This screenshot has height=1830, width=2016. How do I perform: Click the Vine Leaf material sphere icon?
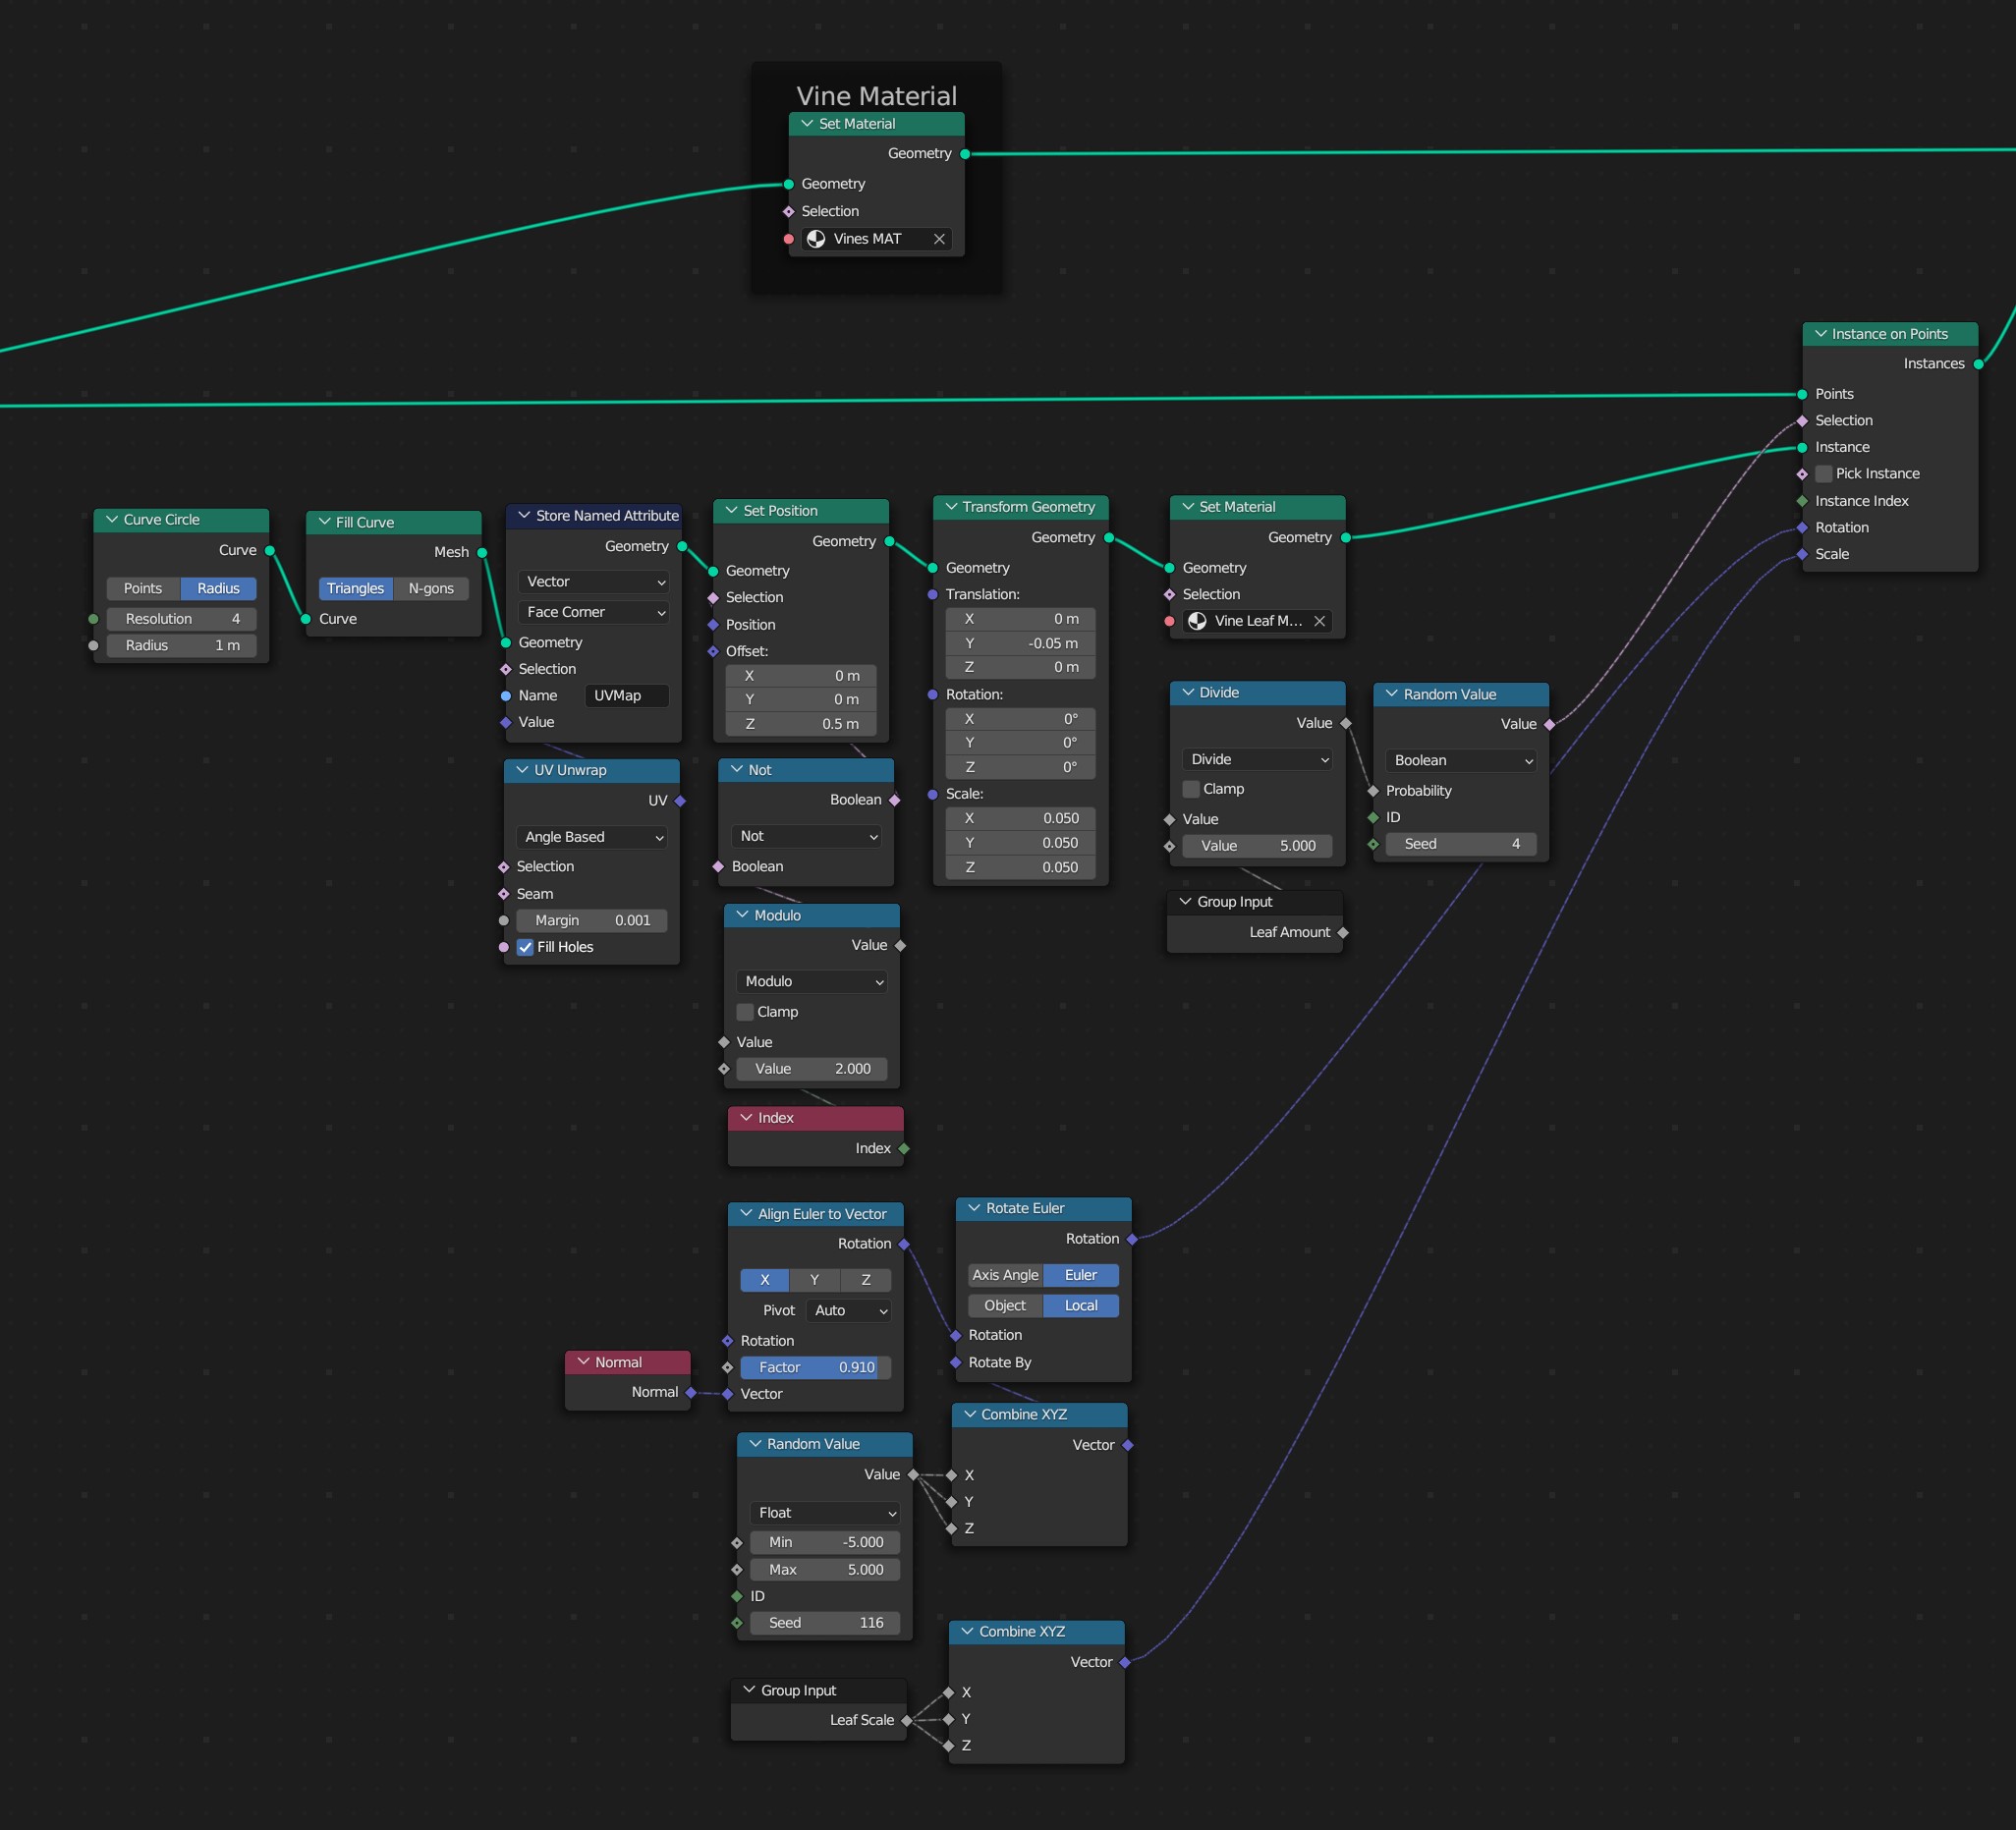tap(1197, 621)
